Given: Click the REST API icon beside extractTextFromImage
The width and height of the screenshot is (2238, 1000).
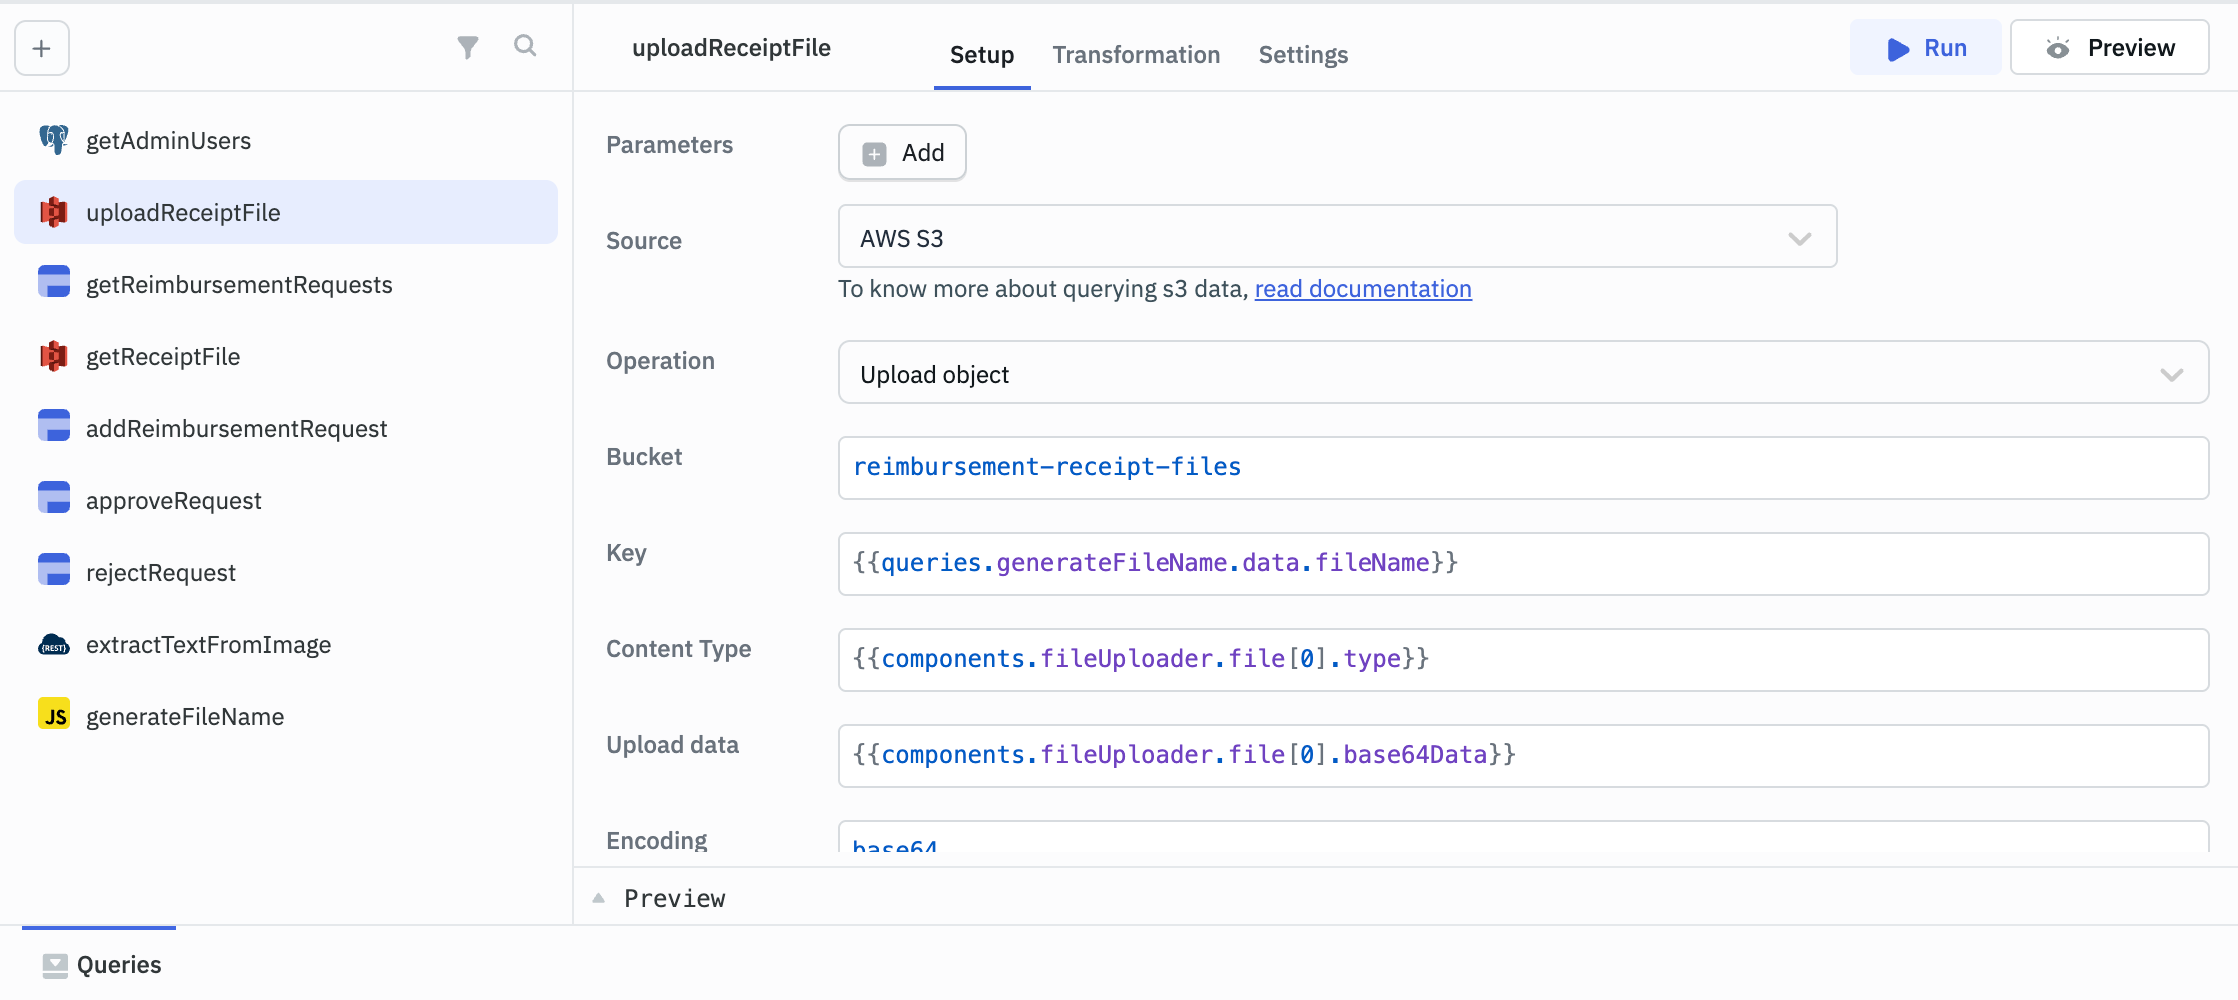Looking at the screenshot, I should pyautogui.click(x=53, y=644).
